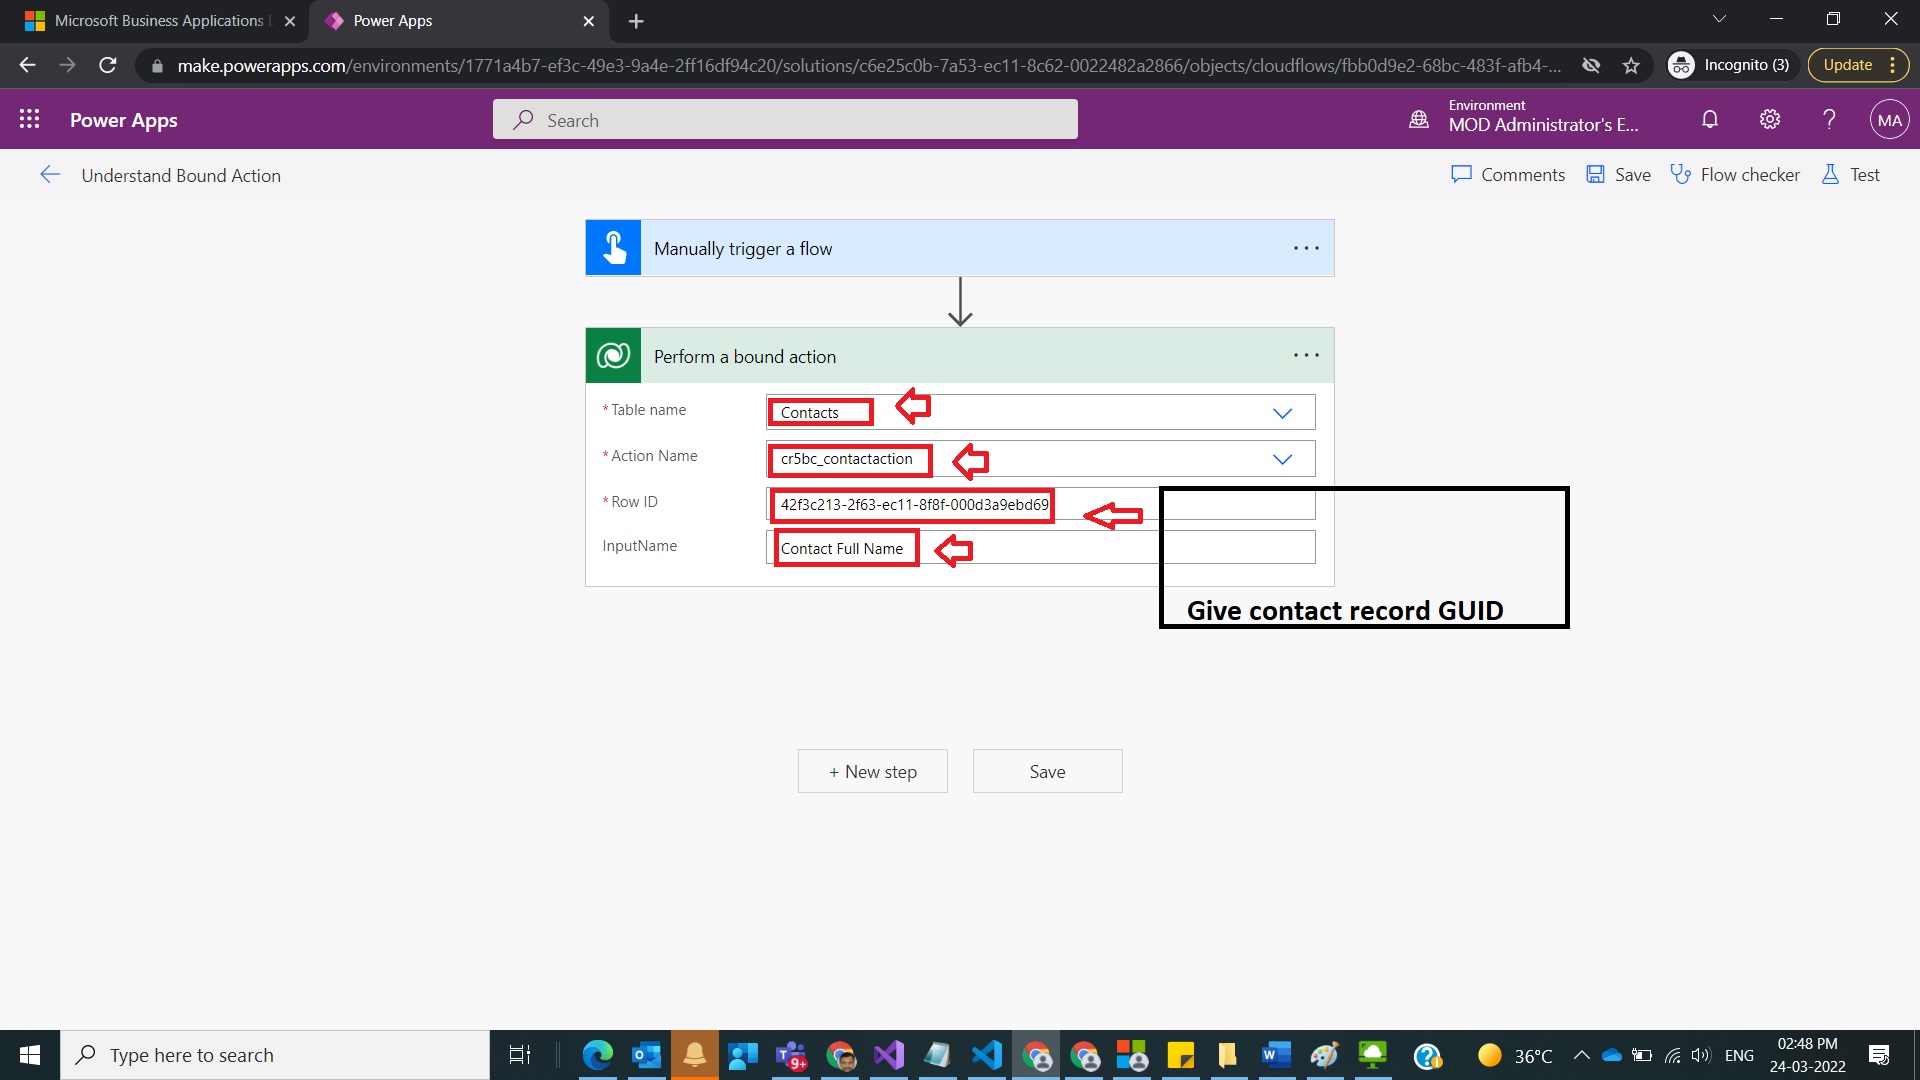Open the ellipsis menu on Perform a bound action

coord(1306,355)
